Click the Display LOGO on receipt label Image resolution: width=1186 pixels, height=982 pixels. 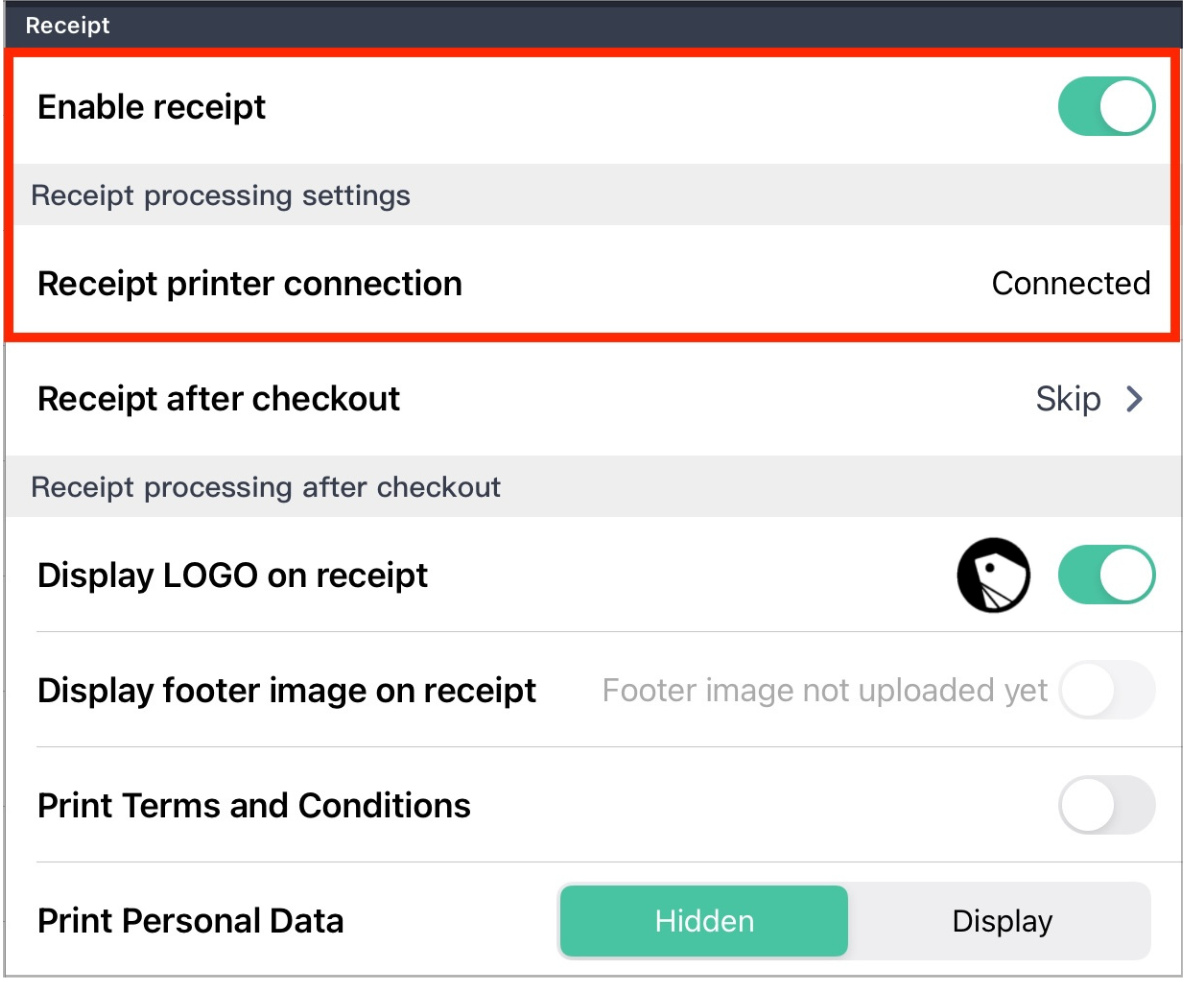pyautogui.click(x=232, y=575)
